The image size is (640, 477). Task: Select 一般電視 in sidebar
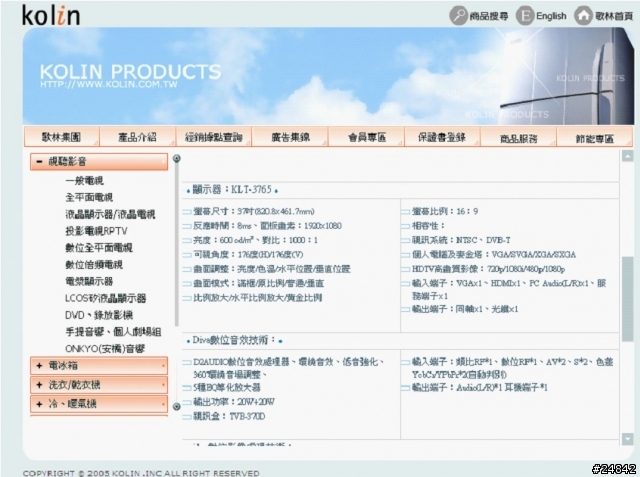(x=84, y=180)
